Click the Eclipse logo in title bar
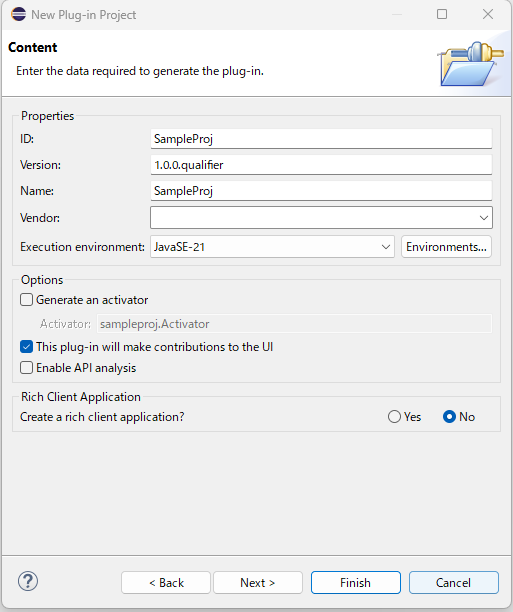This screenshot has height=612, width=513. (x=18, y=14)
